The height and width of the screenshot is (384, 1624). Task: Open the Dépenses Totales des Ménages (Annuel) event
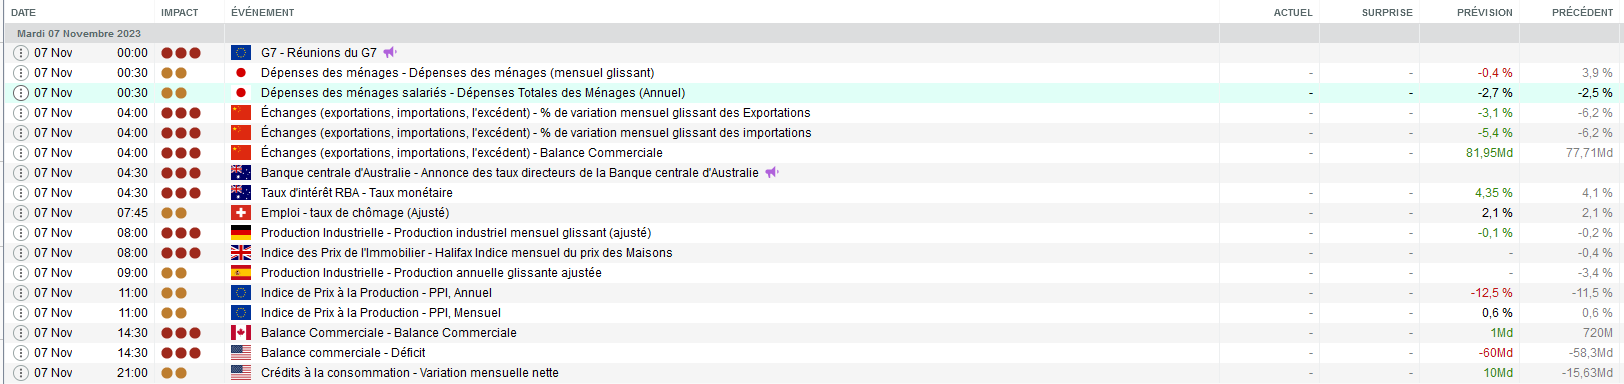point(473,93)
